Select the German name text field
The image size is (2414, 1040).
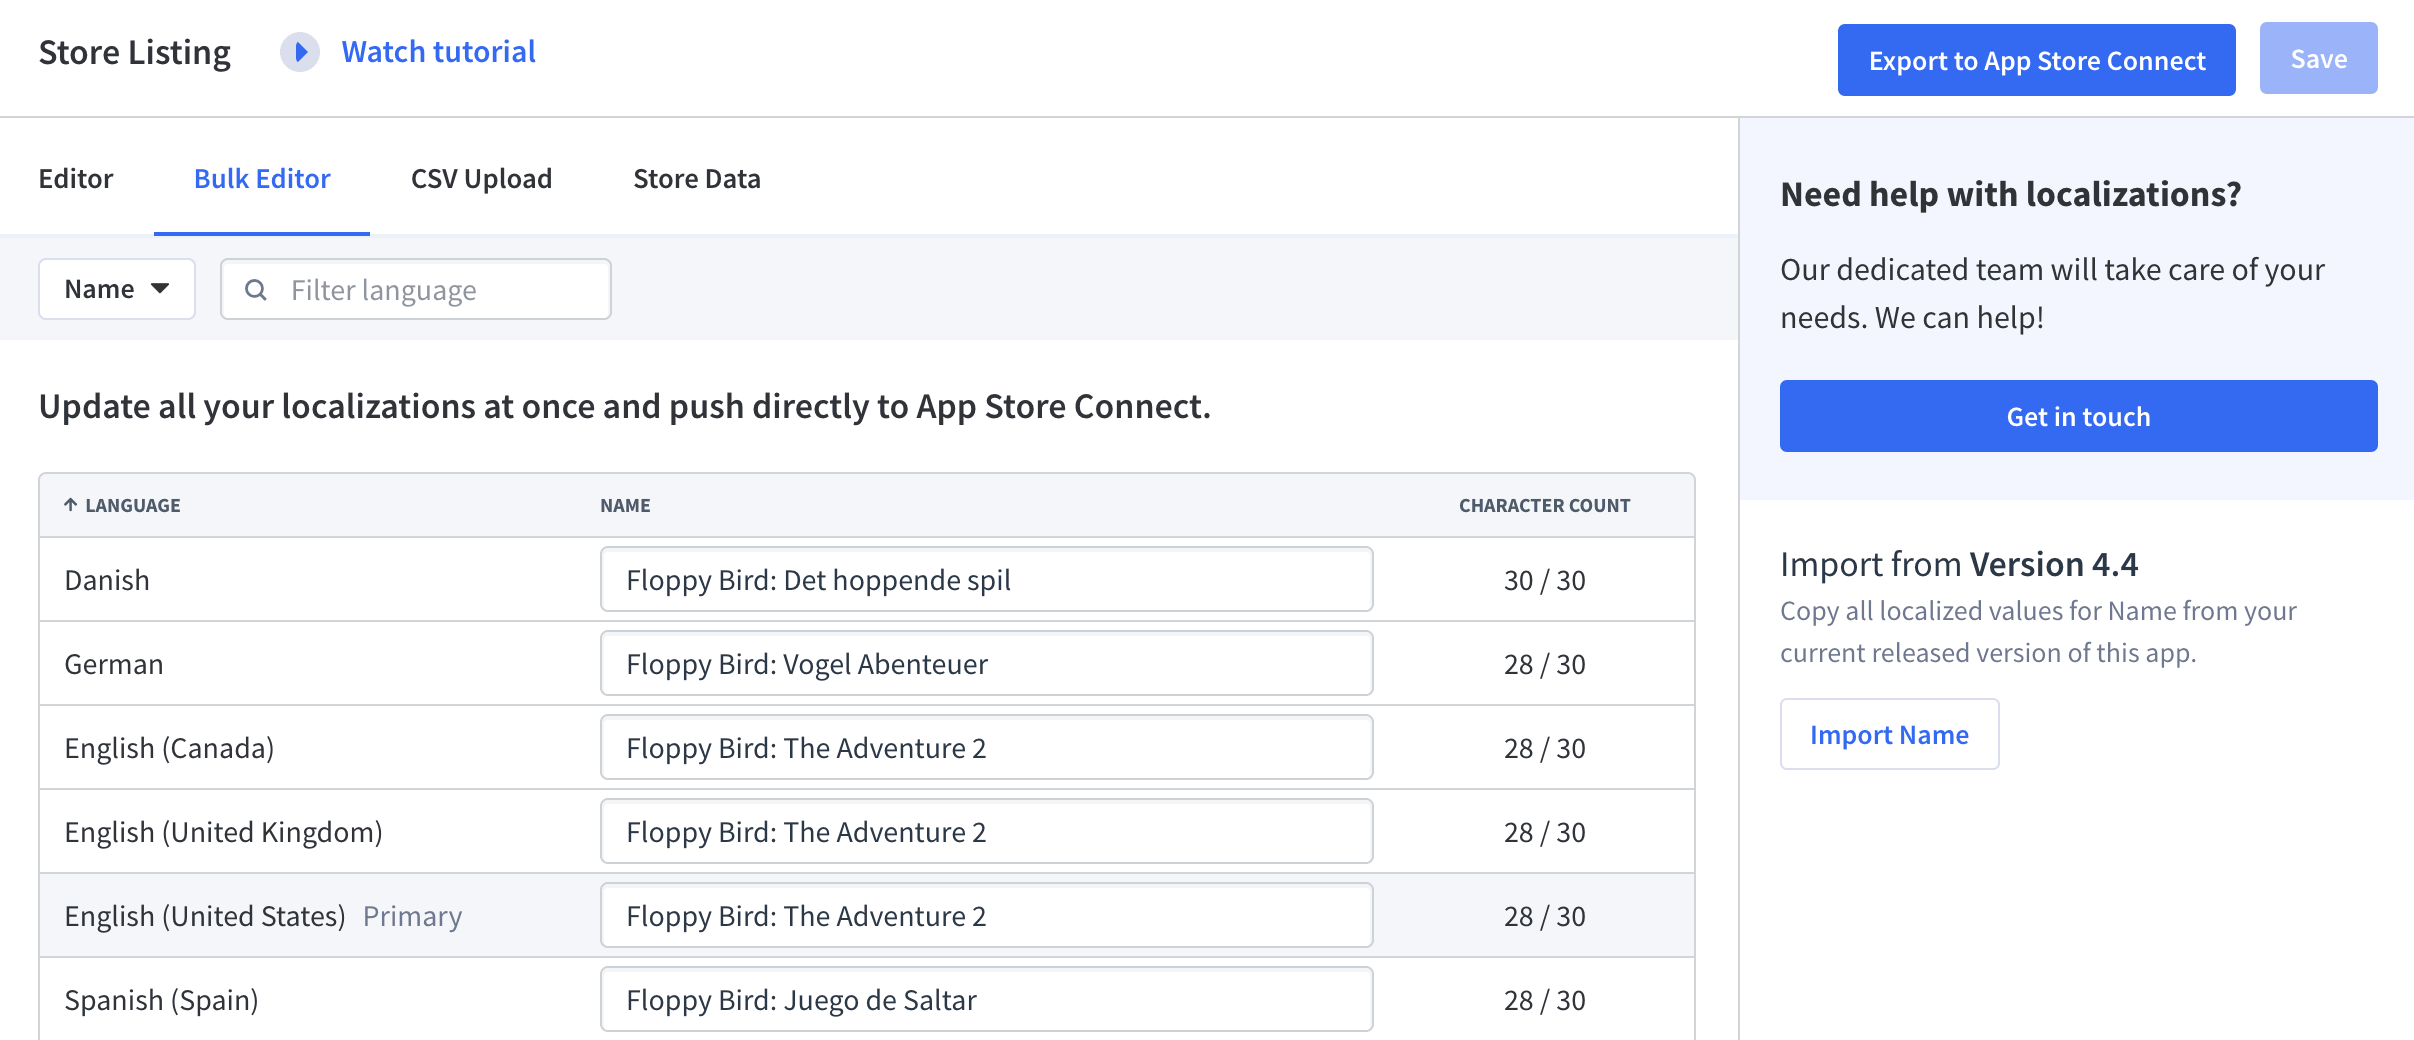click(985, 663)
